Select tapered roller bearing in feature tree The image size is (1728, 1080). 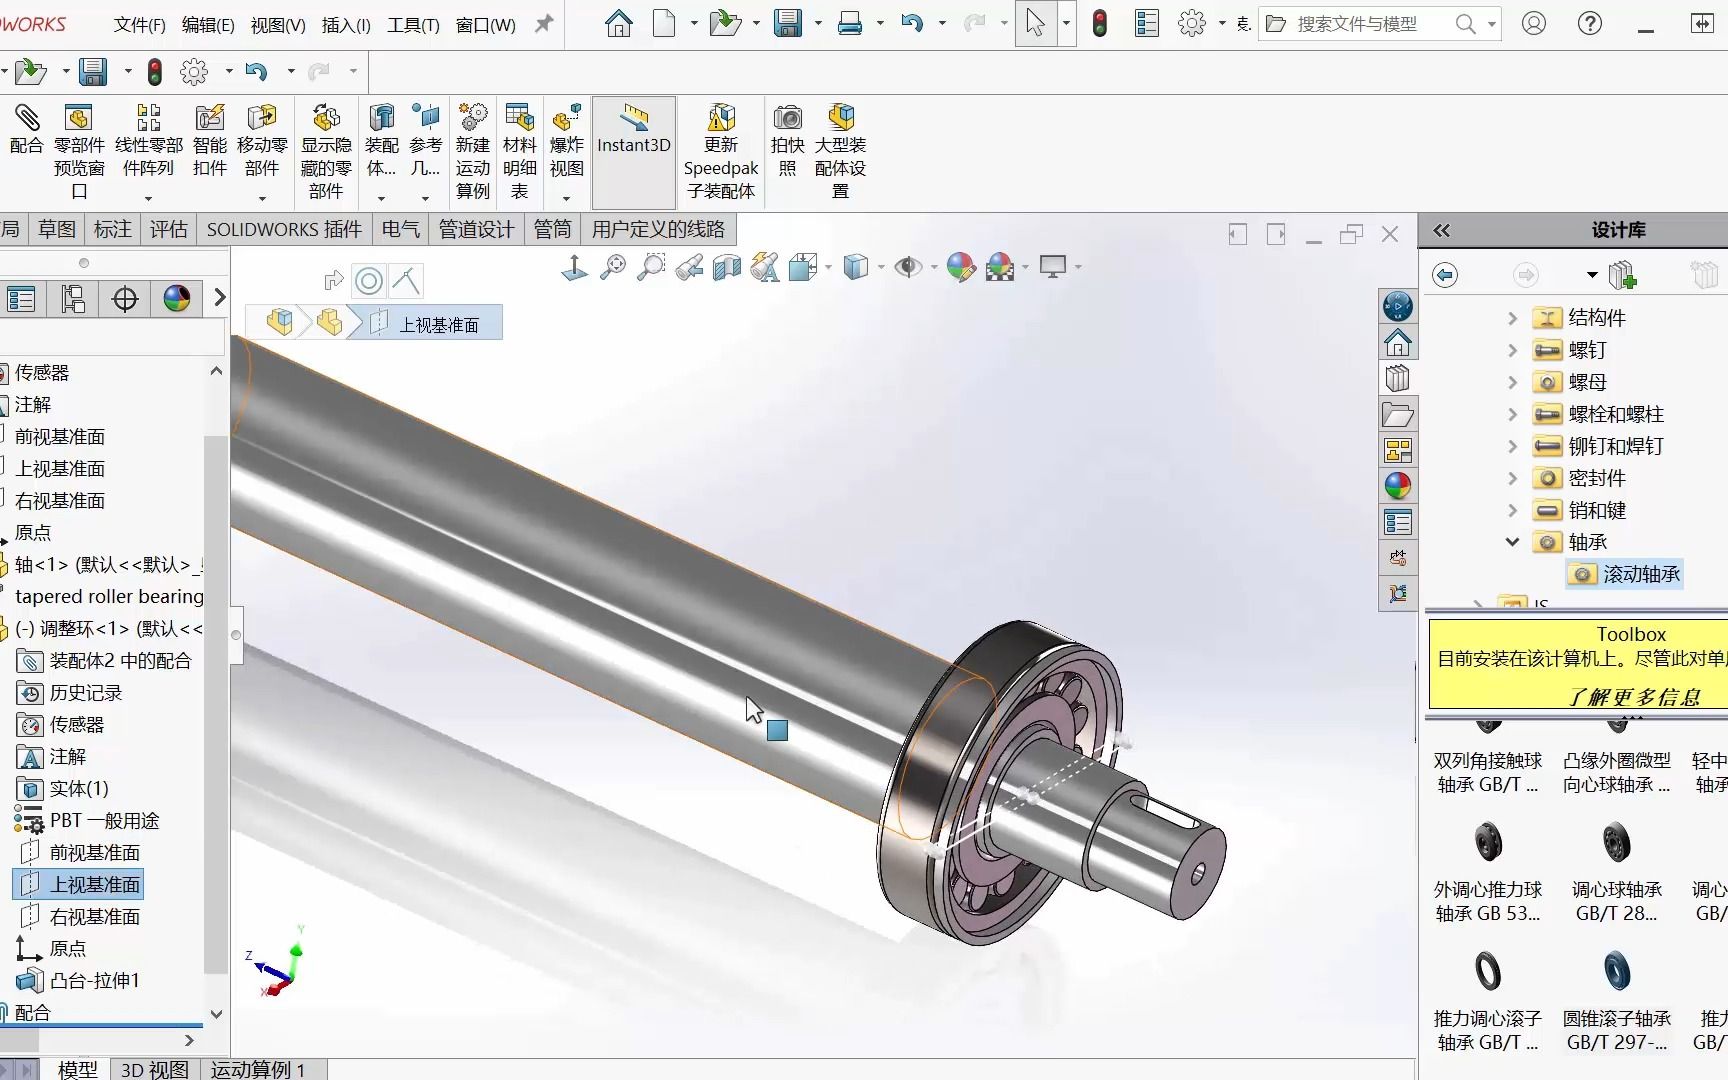pos(109,597)
